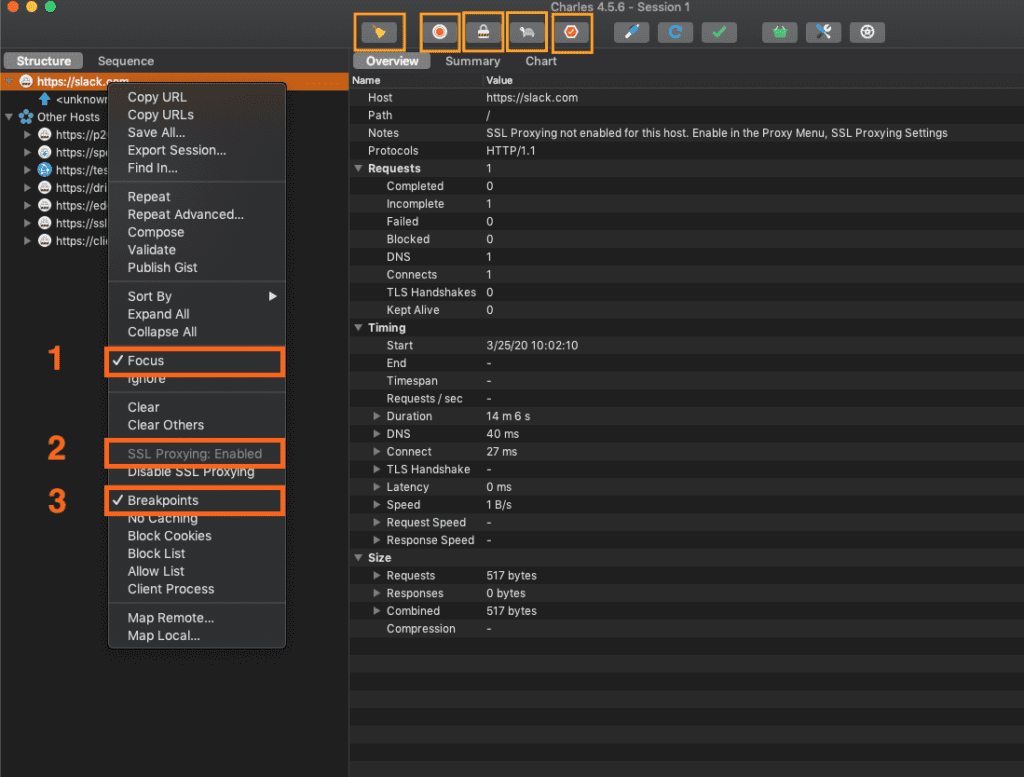Click the padlock SSL Proxying toolbar icon
Screen dimensions: 1024x777
(484, 32)
